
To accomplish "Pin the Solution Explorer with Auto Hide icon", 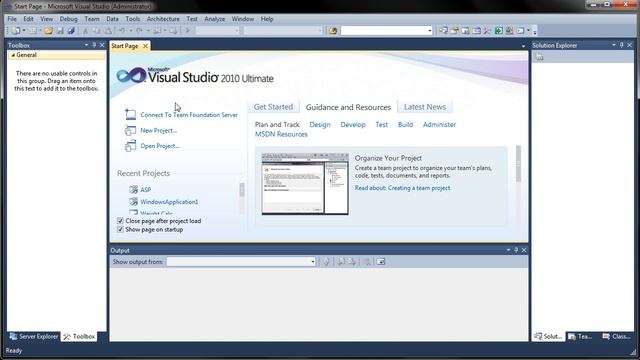I will click(x=622, y=45).
